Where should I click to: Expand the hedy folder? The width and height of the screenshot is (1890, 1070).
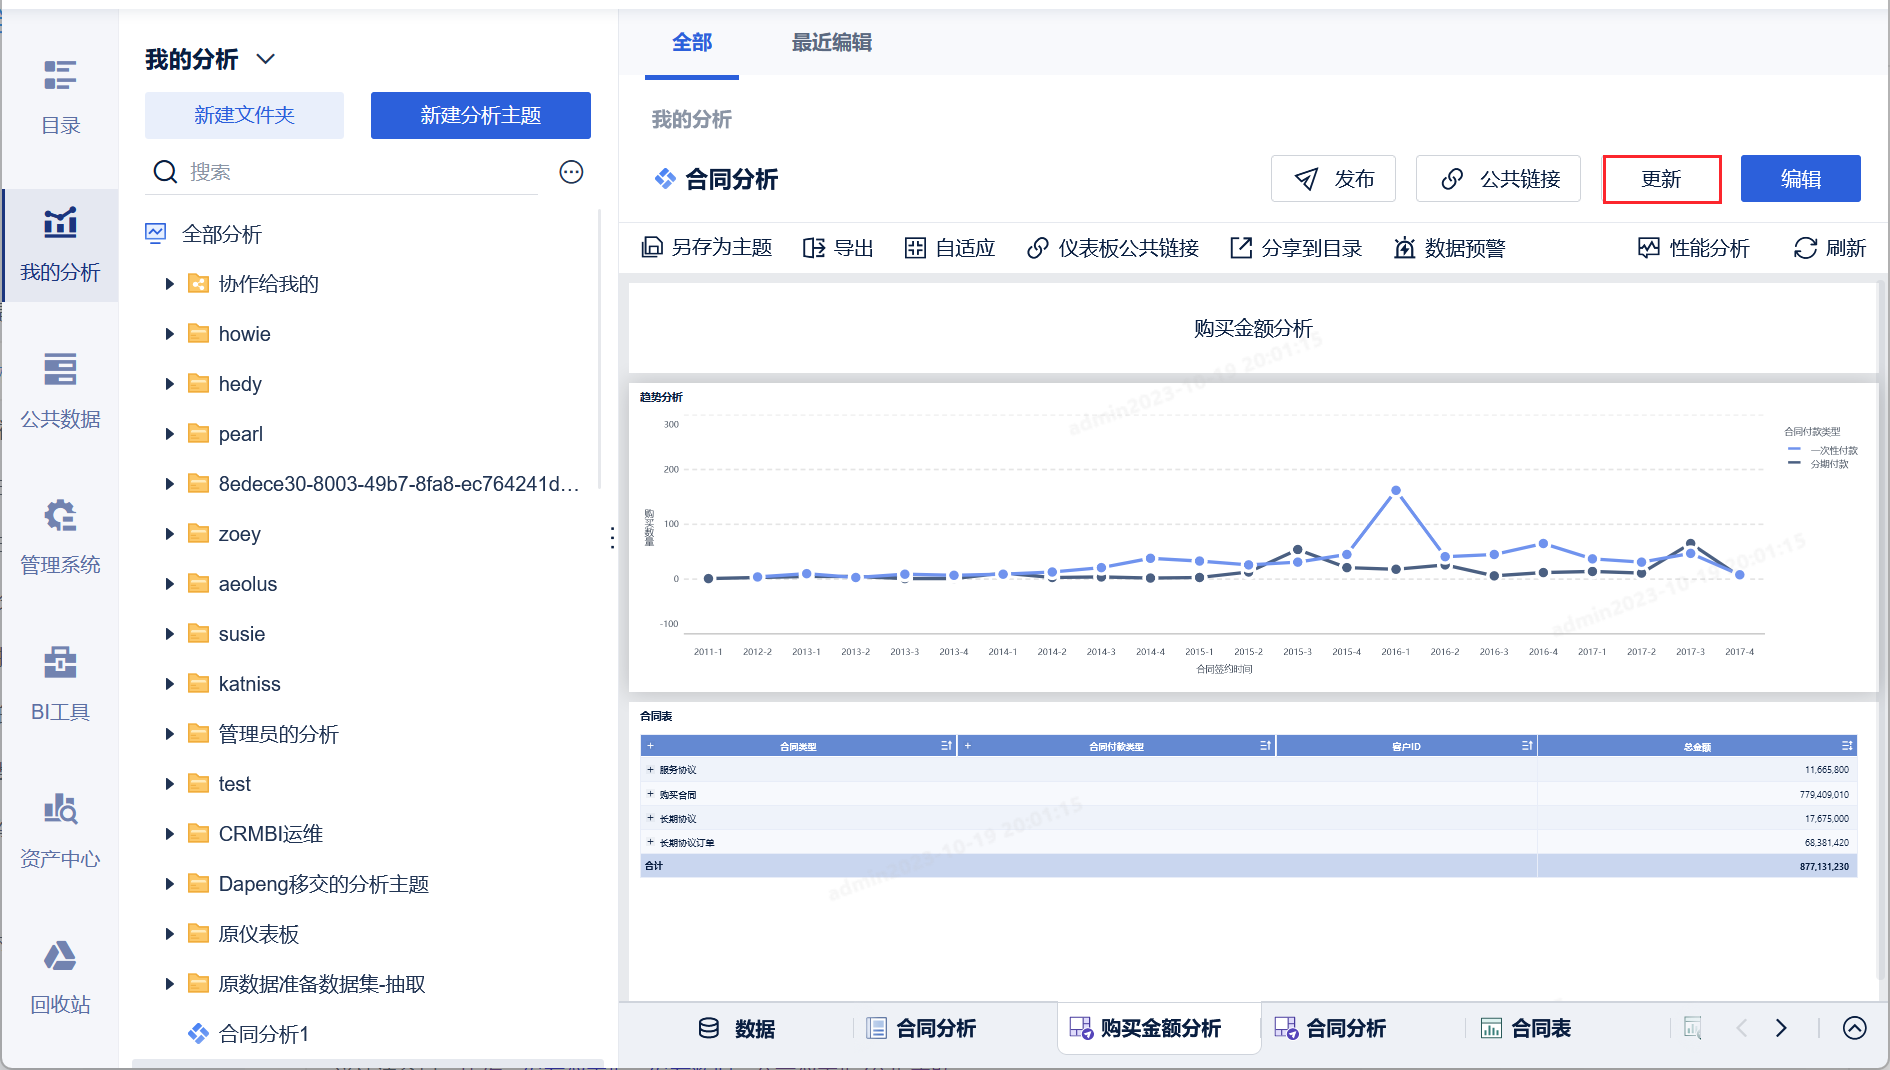click(170, 384)
